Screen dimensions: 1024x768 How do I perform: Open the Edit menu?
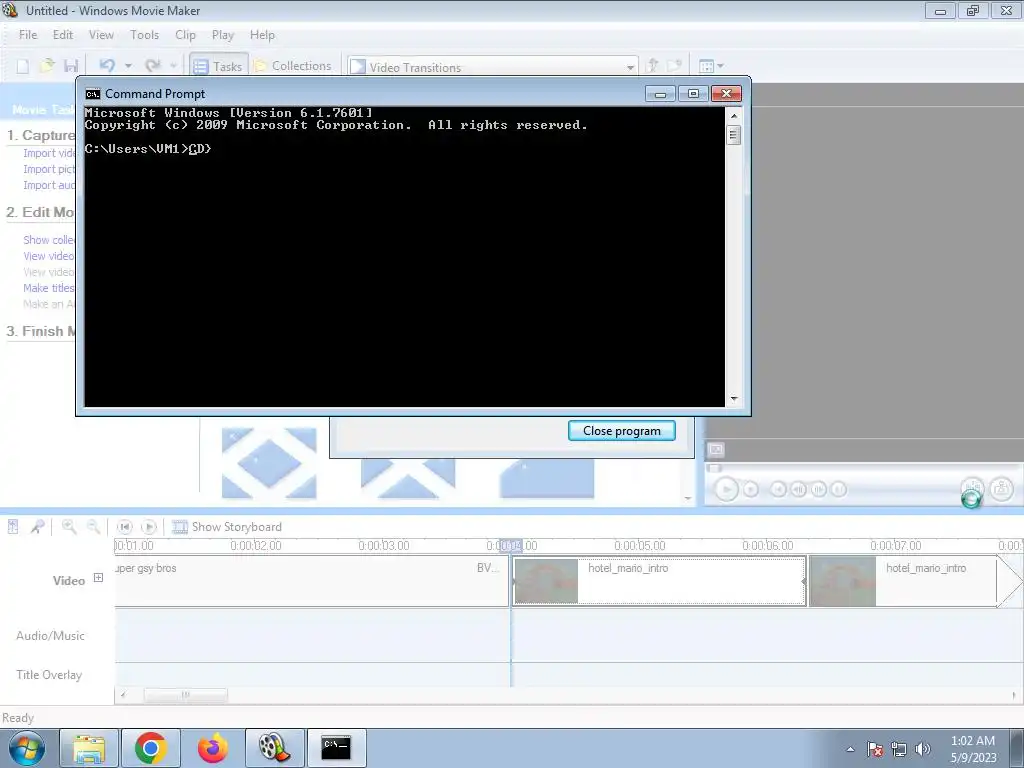tap(63, 35)
